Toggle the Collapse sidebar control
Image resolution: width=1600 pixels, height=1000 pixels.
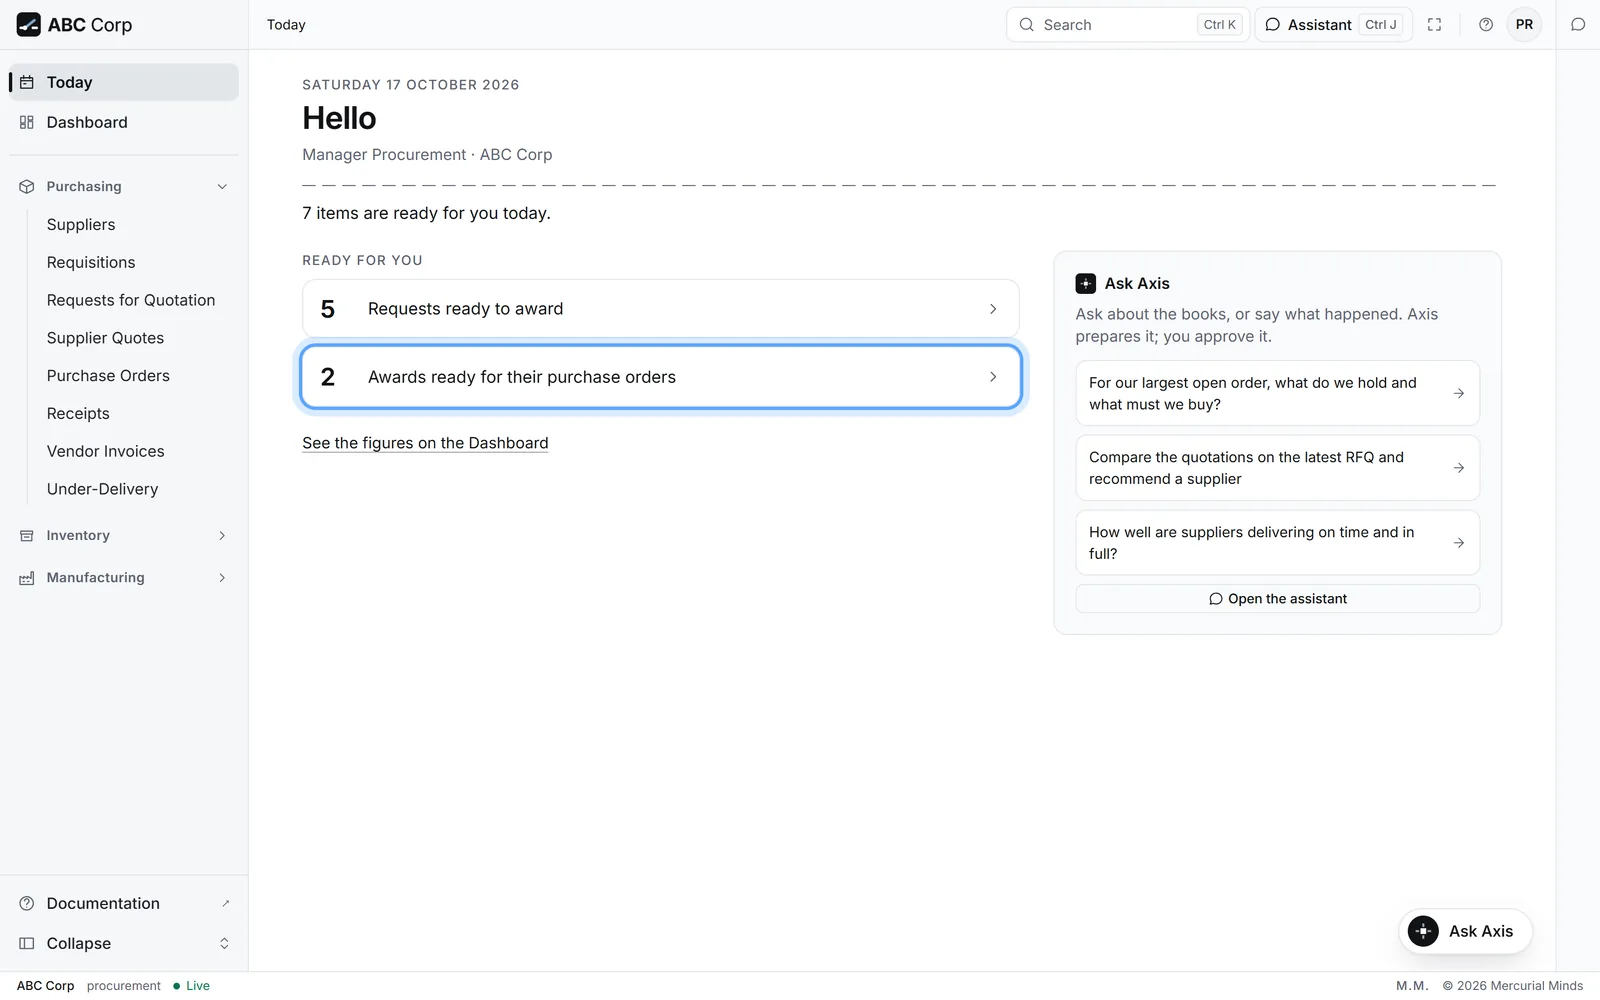tap(124, 943)
